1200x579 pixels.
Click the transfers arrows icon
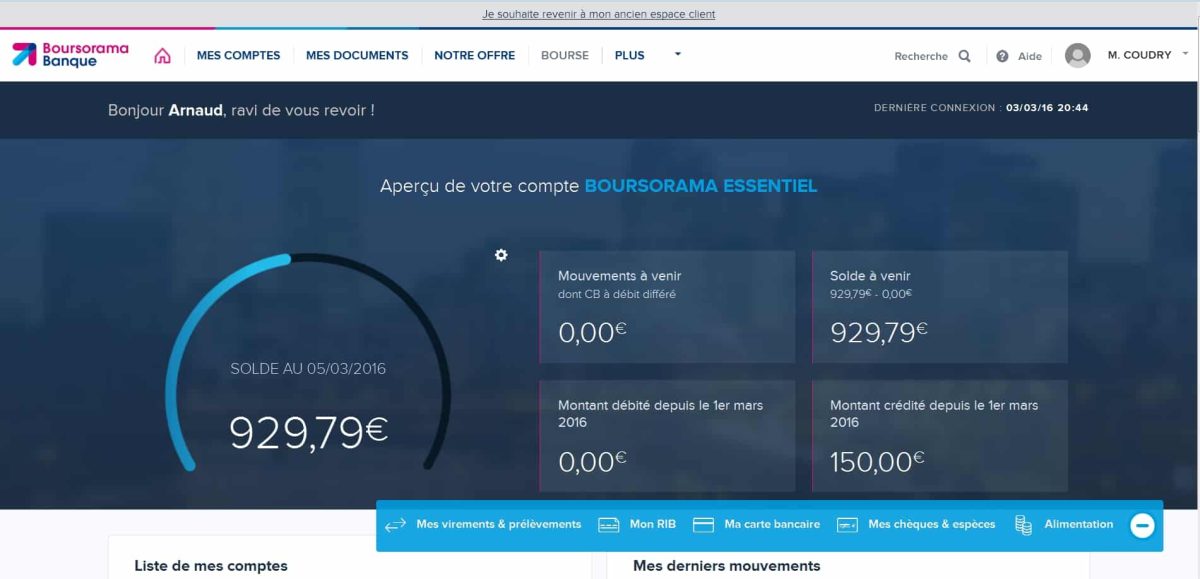tap(395, 525)
